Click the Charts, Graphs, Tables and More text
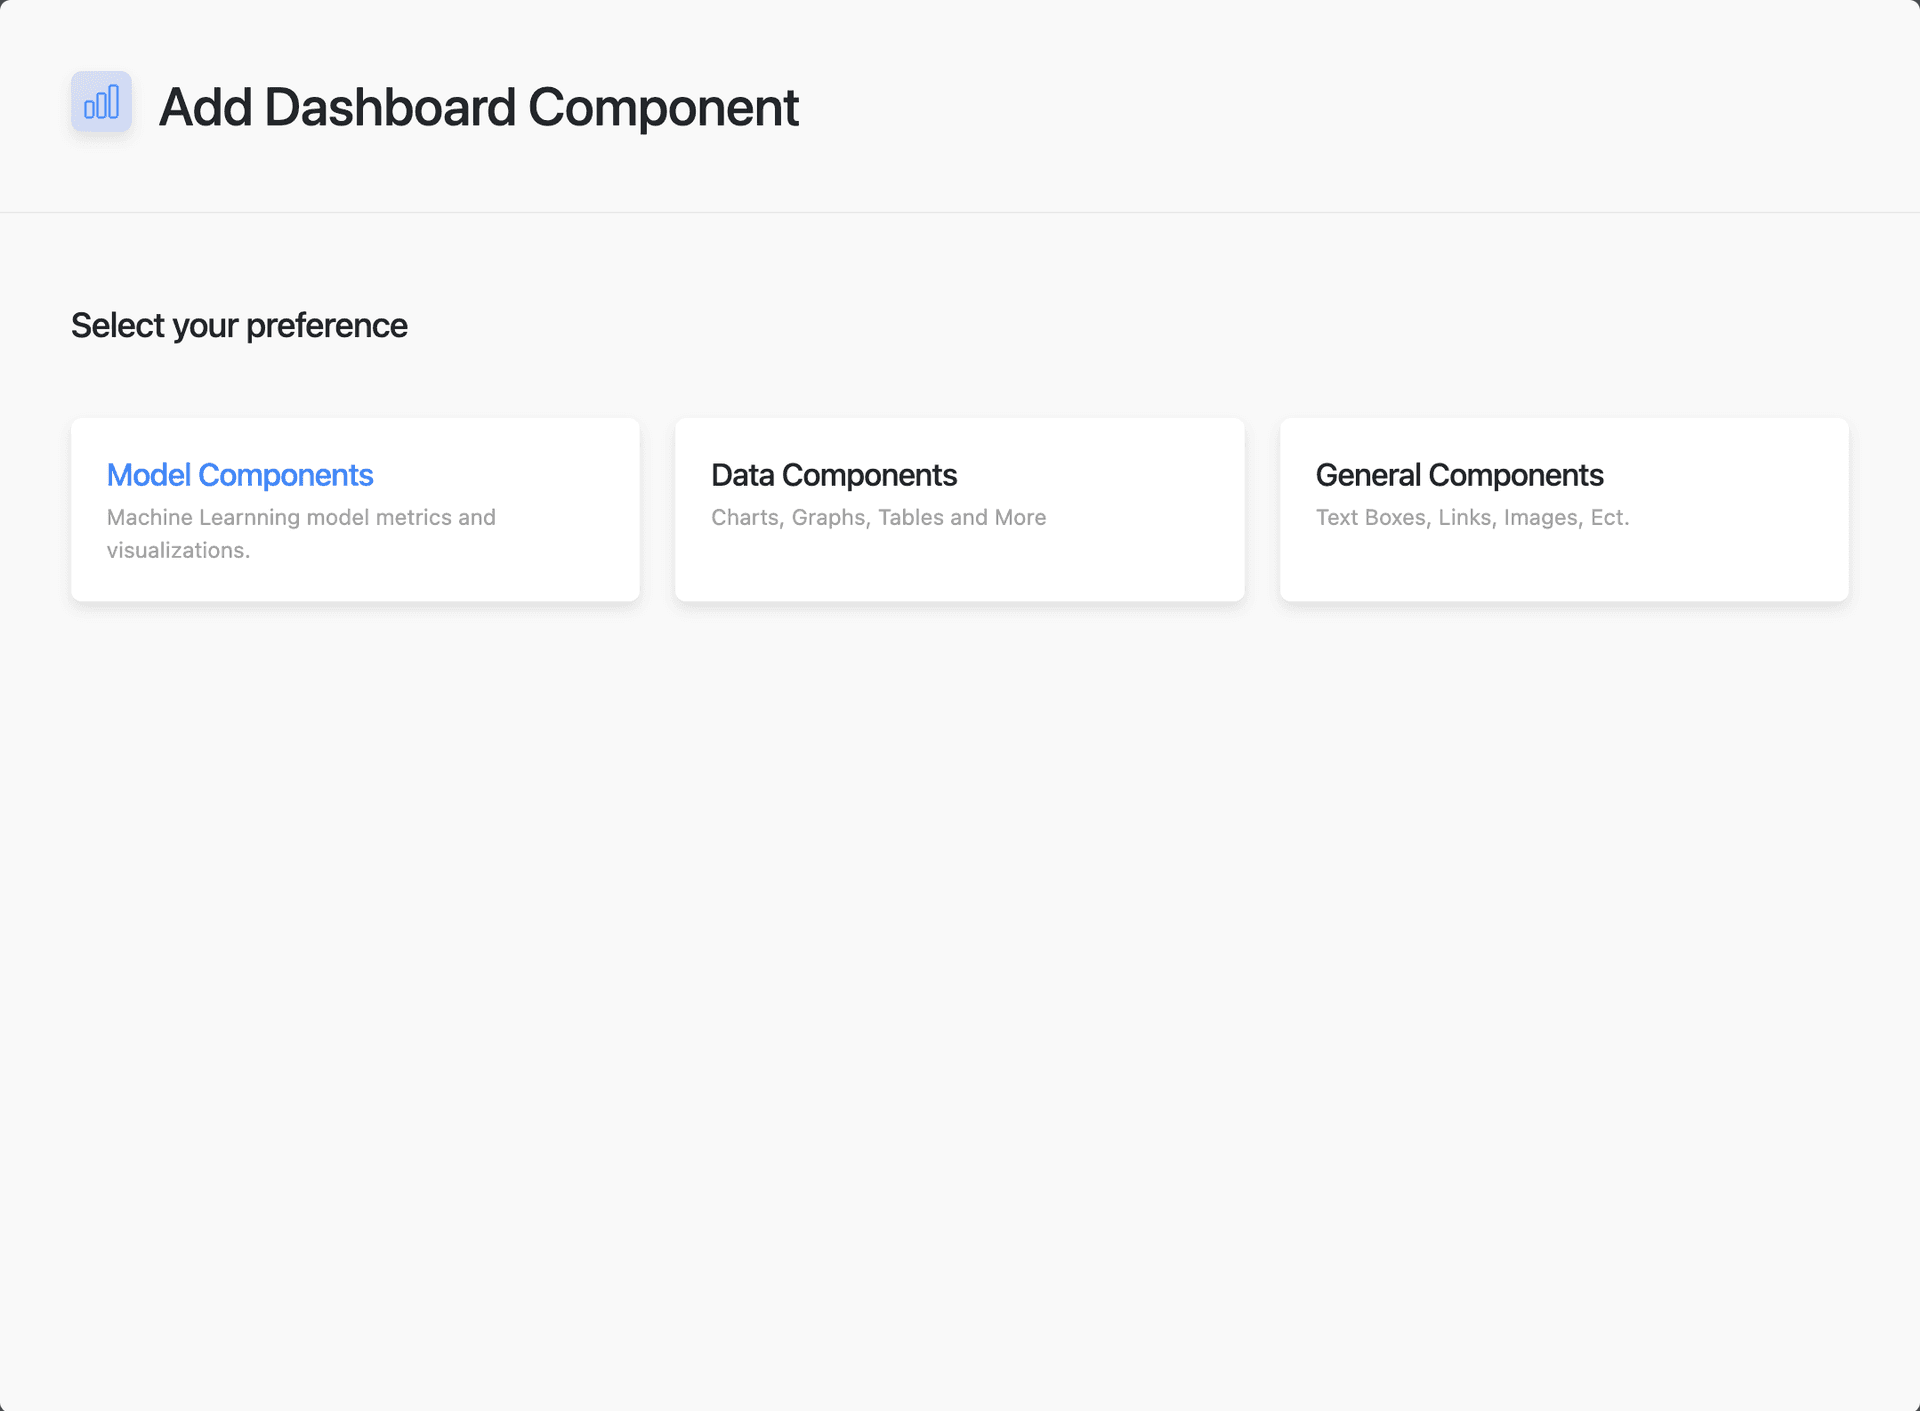This screenshot has width=1920, height=1411. (878, 518)
